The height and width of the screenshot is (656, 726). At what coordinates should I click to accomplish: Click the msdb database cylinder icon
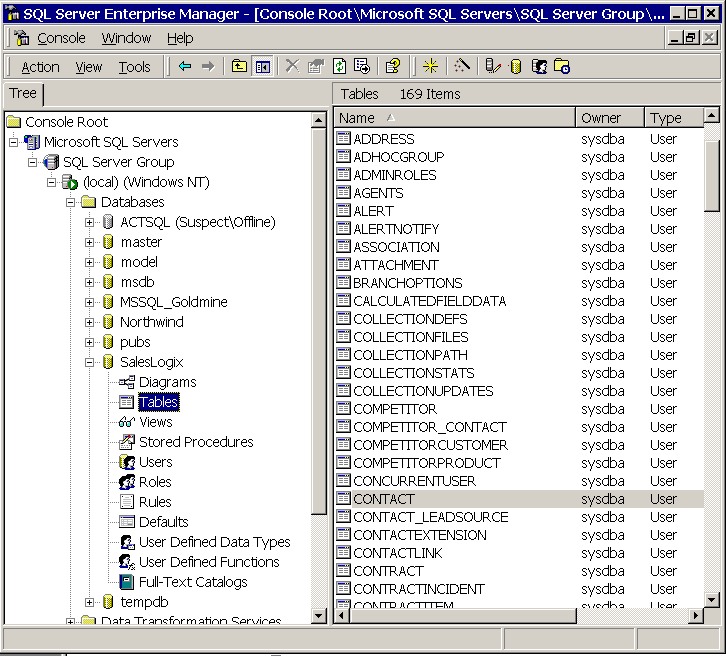[108, 282]
